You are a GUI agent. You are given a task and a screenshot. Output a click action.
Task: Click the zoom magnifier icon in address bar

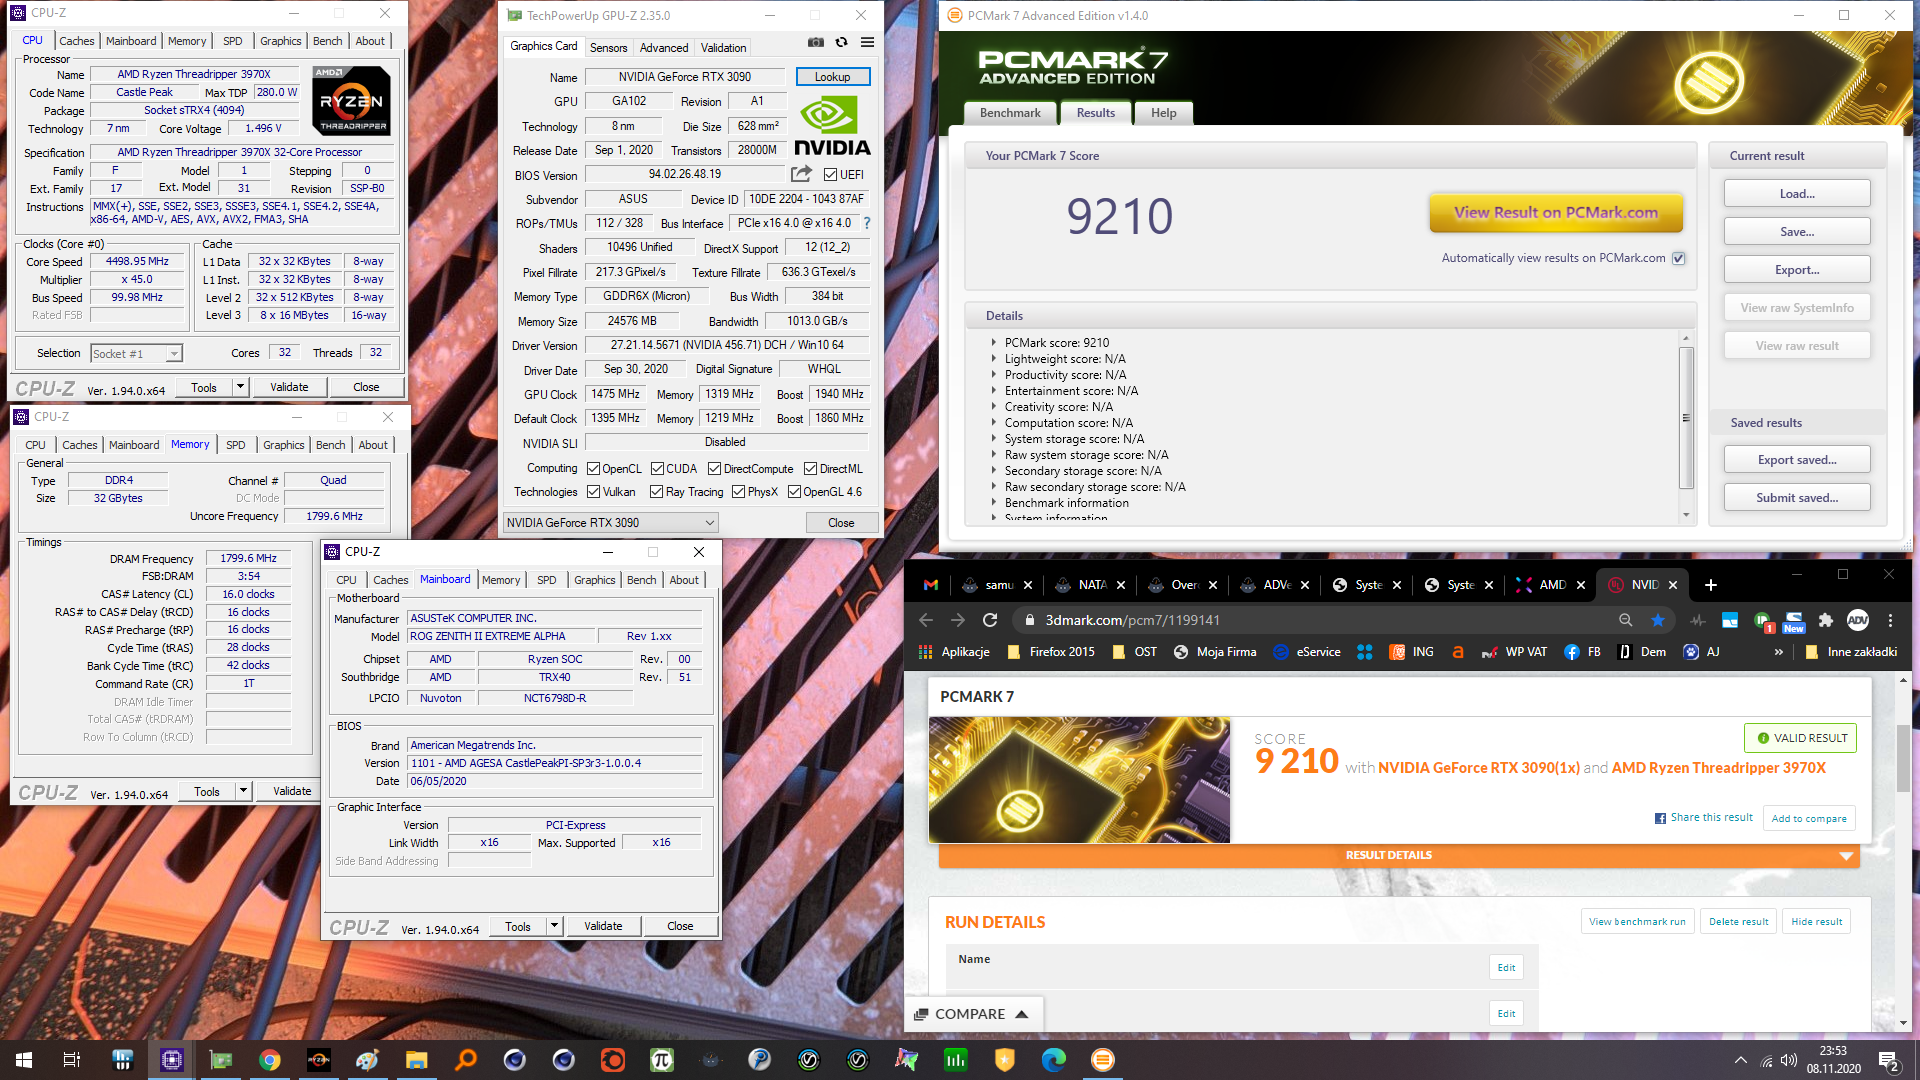[1625, 620]
